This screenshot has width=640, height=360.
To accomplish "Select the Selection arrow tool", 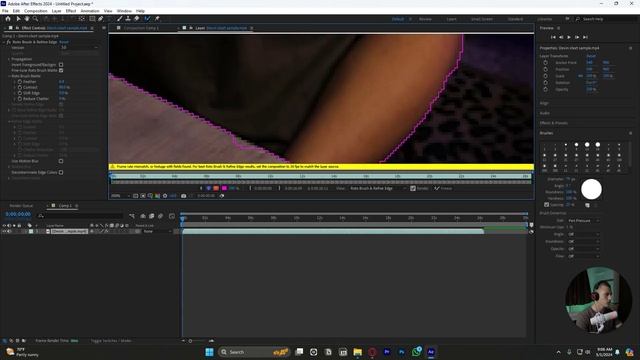I will coord(18,19).
